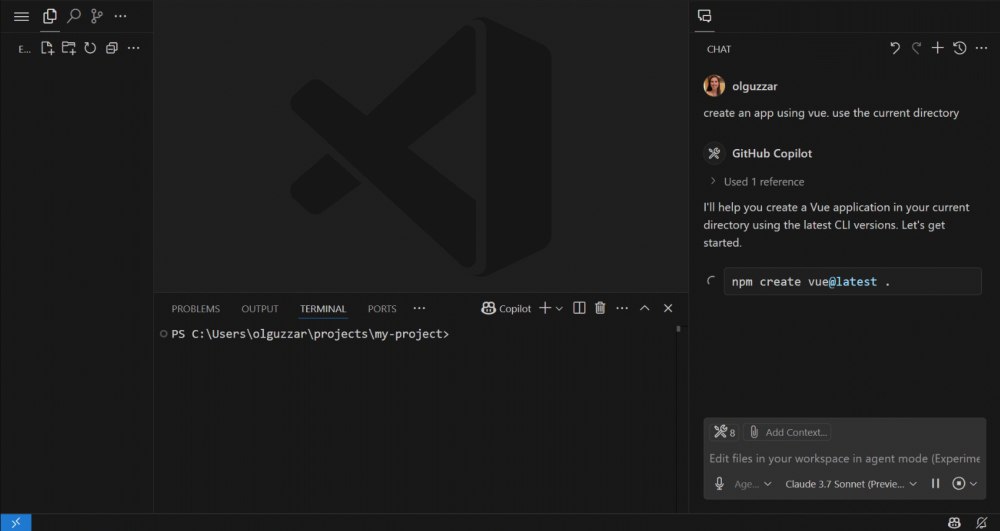The height and width of the screenshot is (531, 1000).
Task: Focus the chat message input field
Action: tap(844, 458)
